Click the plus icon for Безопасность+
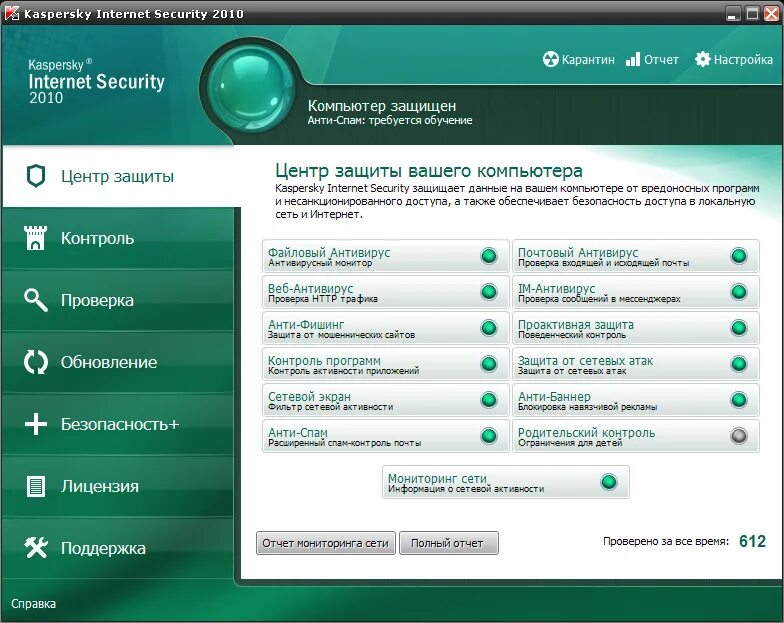The image size is (784, 623). (x=36, y=424)
